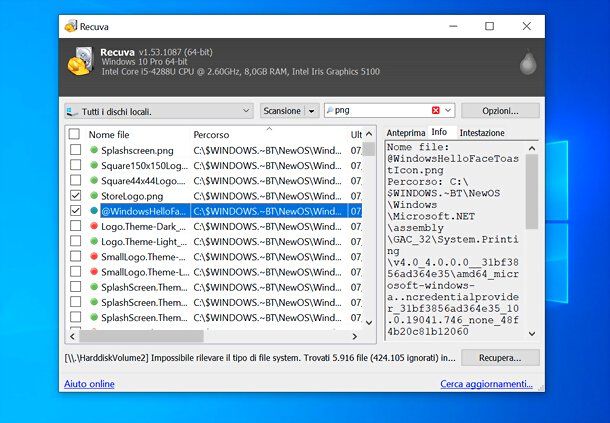The width and height of the screenshot is (610, 423).
Task: Click the Recupera button
Action: click(x=500, y=358)
